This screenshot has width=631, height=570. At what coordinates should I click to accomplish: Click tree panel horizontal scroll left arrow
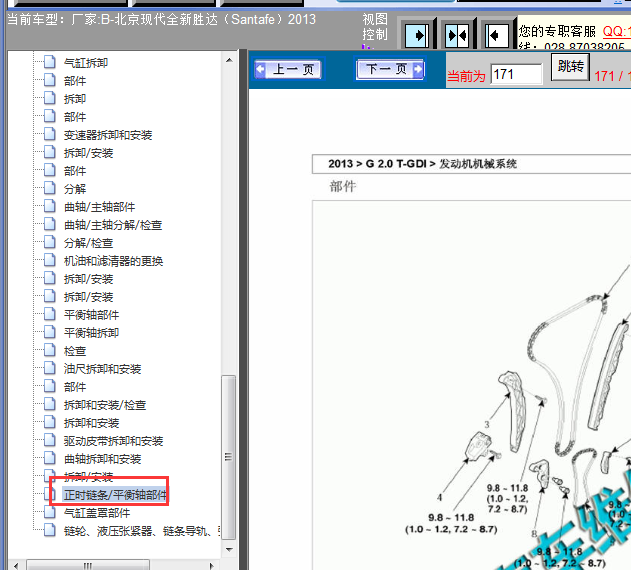tap(16, 565)
